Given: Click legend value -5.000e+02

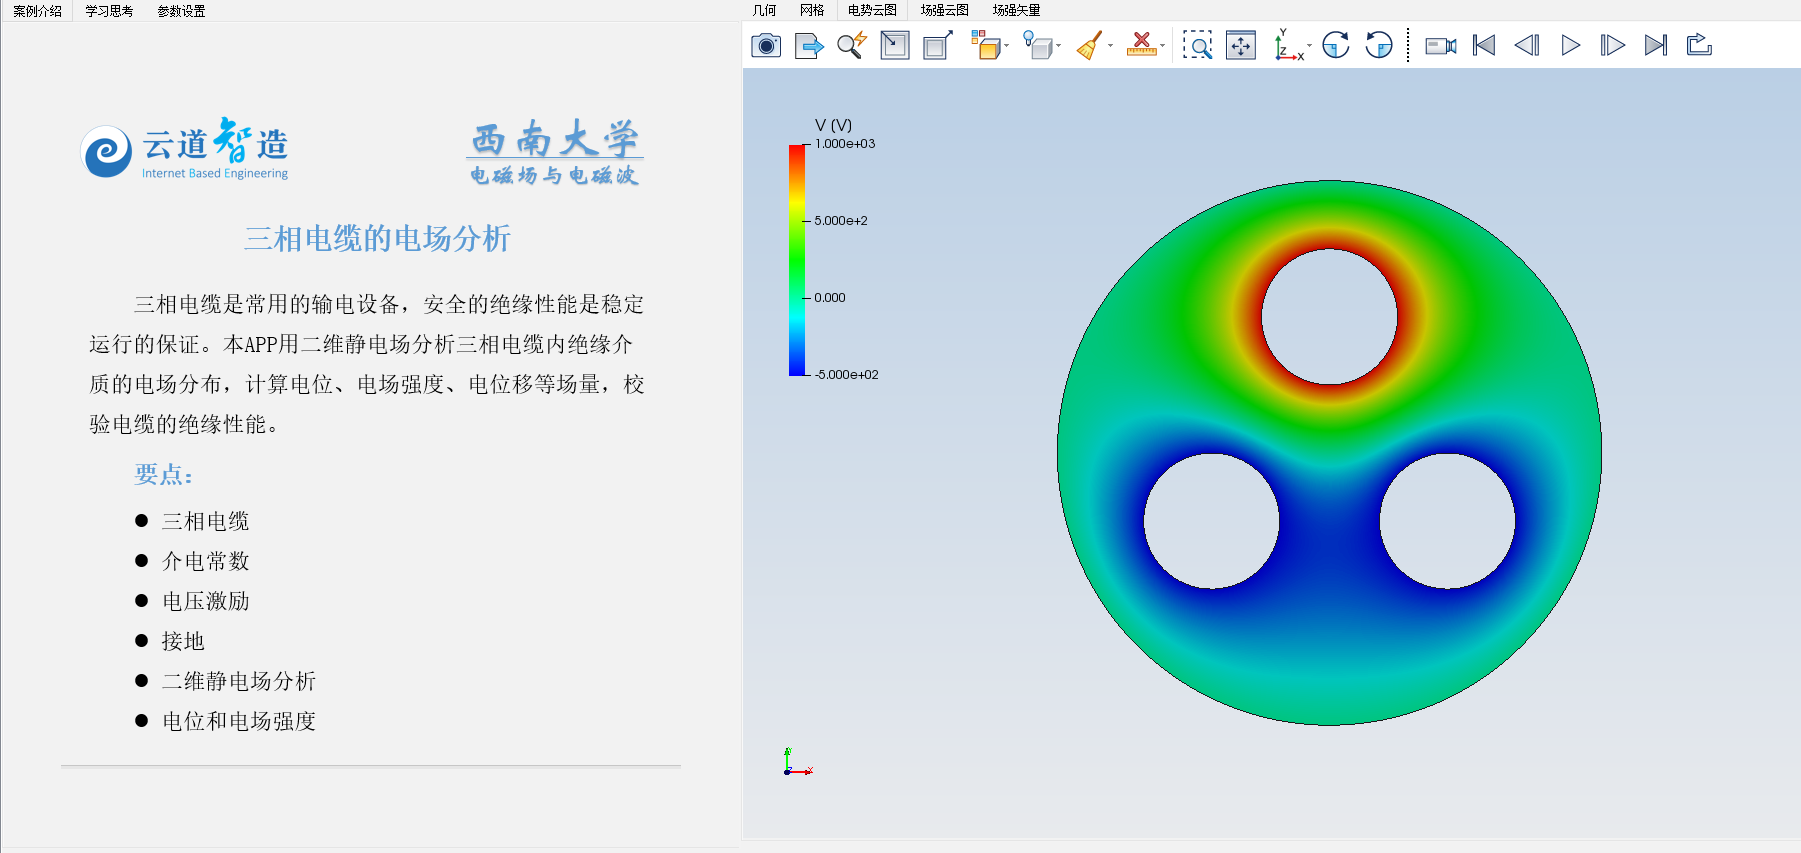Looking at the screenshot, I should coord(846,375).
